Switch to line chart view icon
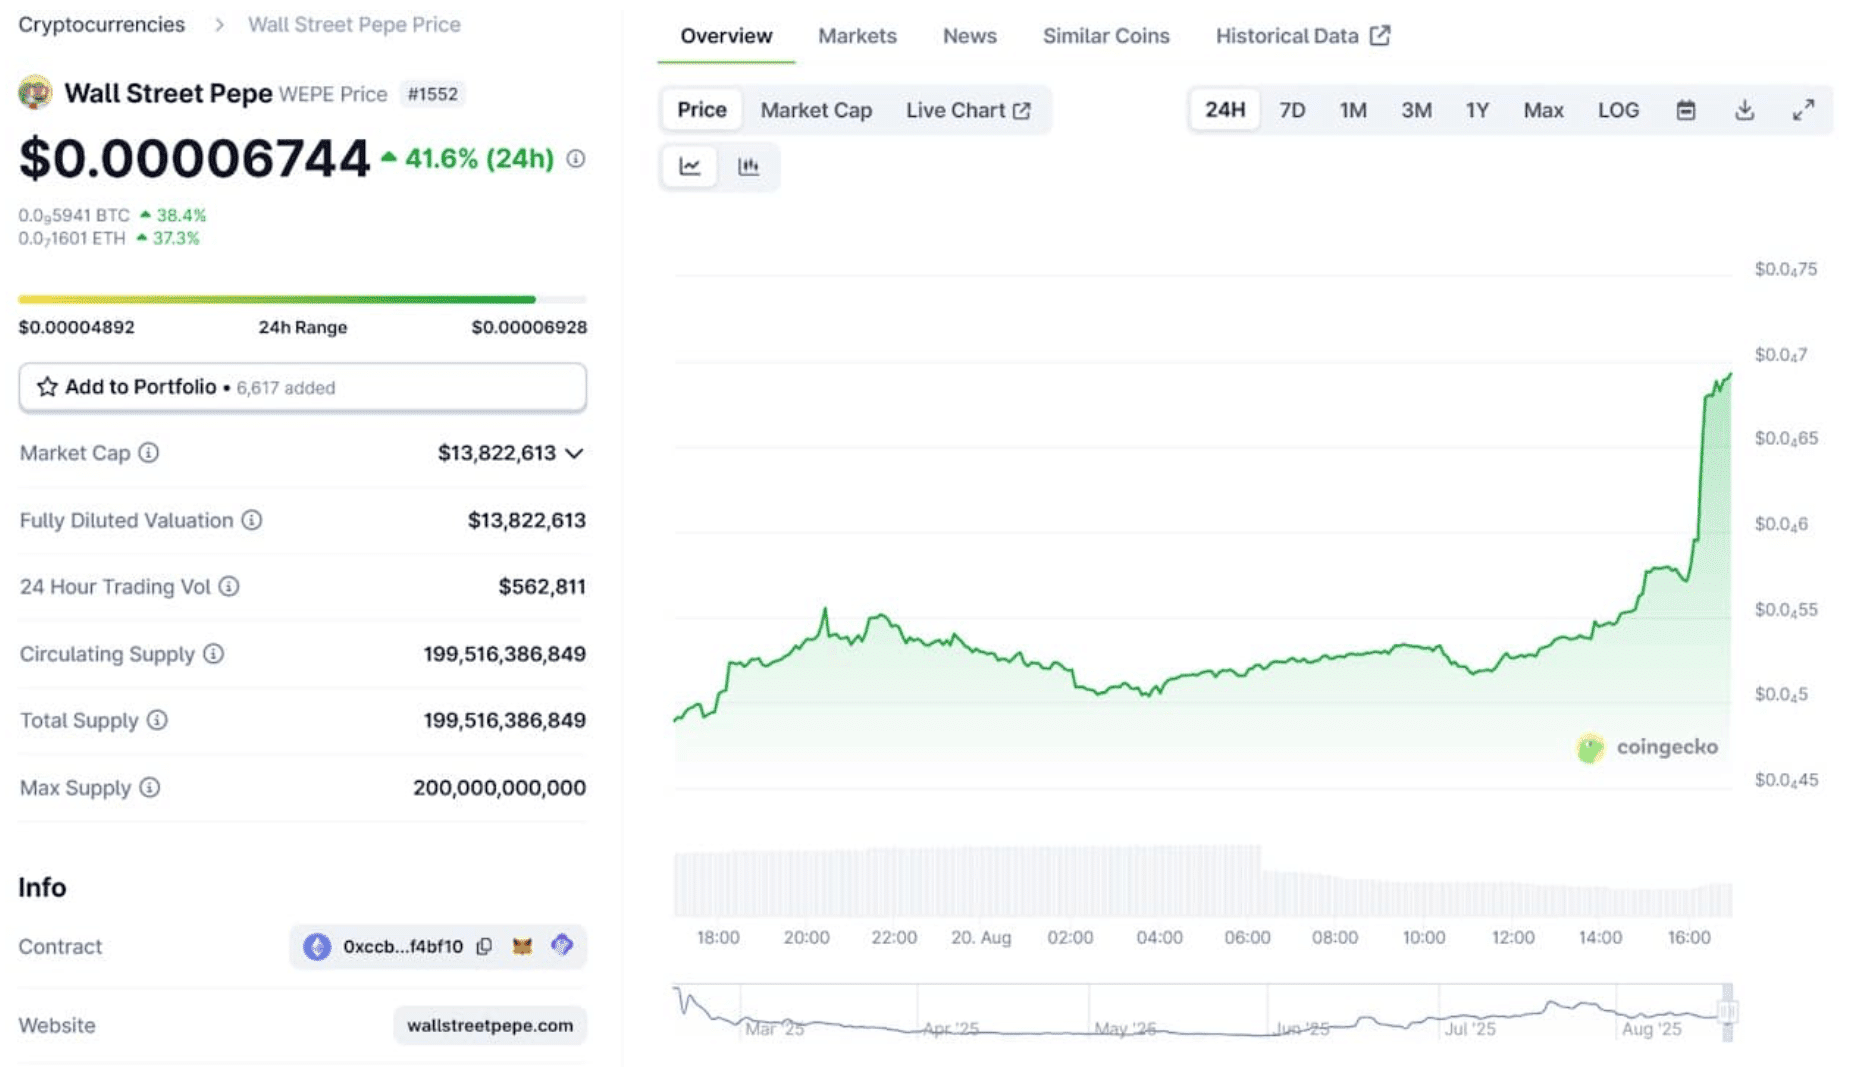The height and width of the screenshot is (1088, 1870). tap(690, 167)
